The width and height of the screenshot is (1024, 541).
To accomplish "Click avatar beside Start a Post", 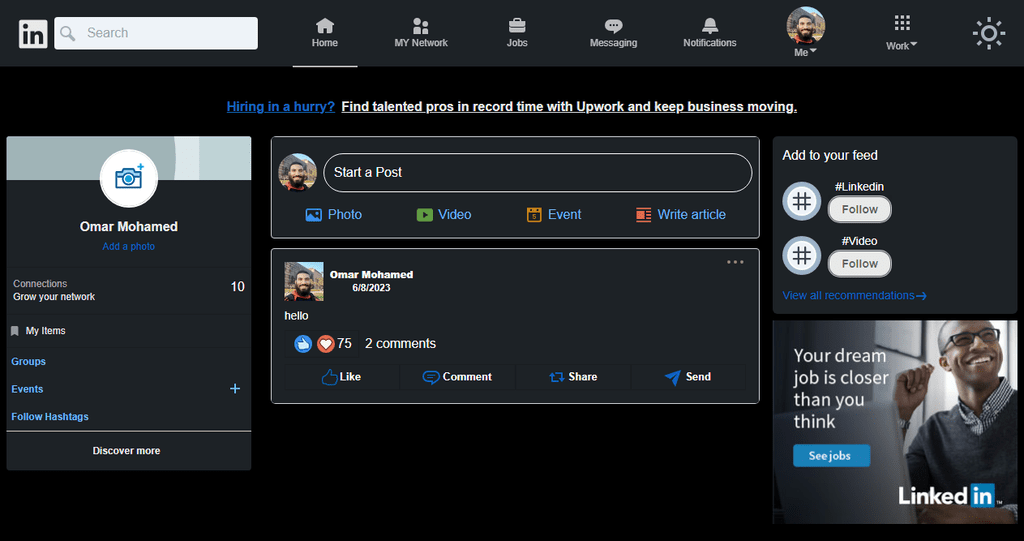I will point(297,172).
